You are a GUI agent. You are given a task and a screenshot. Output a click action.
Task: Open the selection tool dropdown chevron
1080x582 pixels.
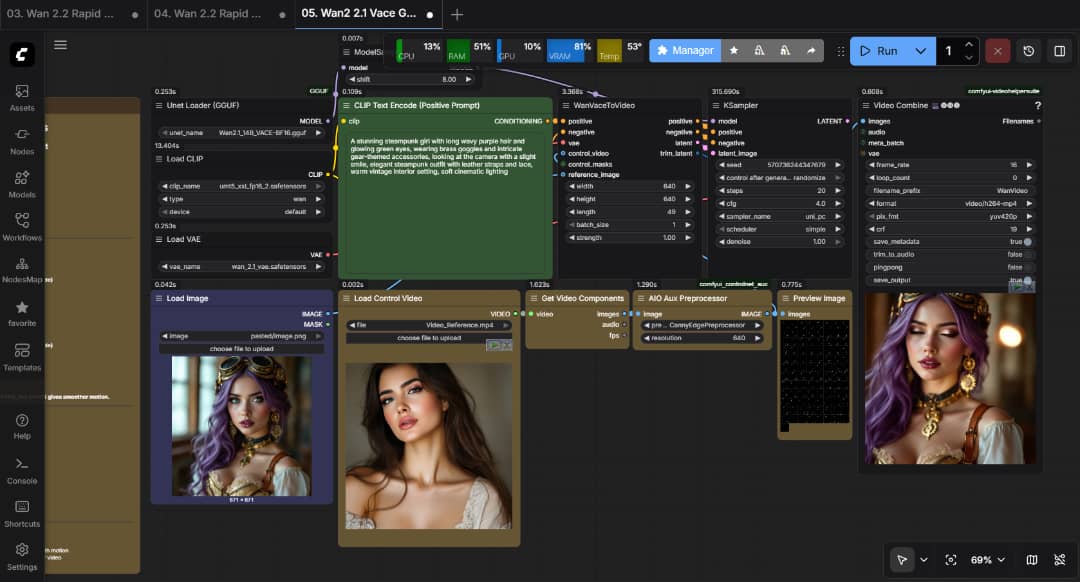(x=924, y=560)
